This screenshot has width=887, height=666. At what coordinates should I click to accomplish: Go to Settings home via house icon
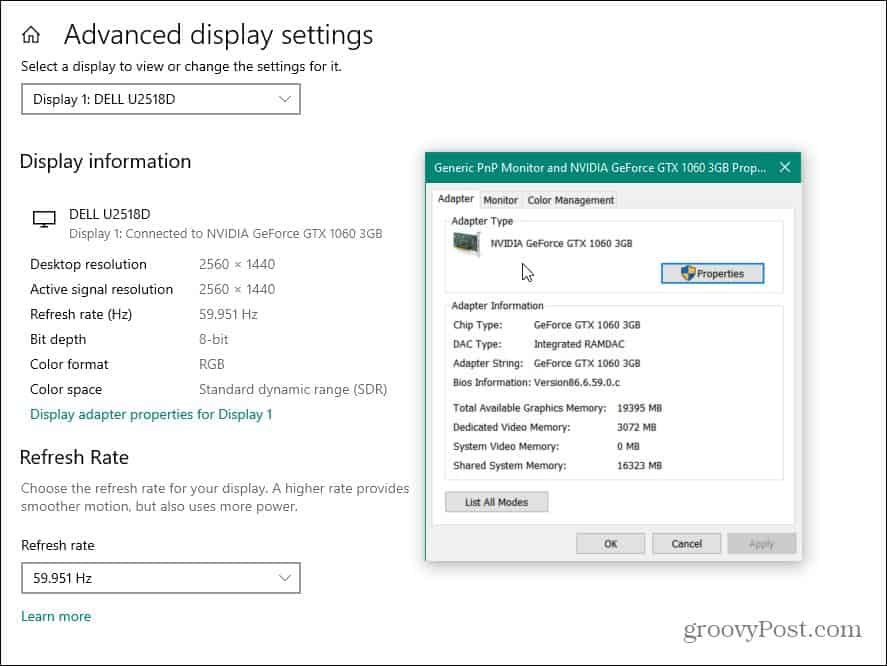tap(31, 35)
